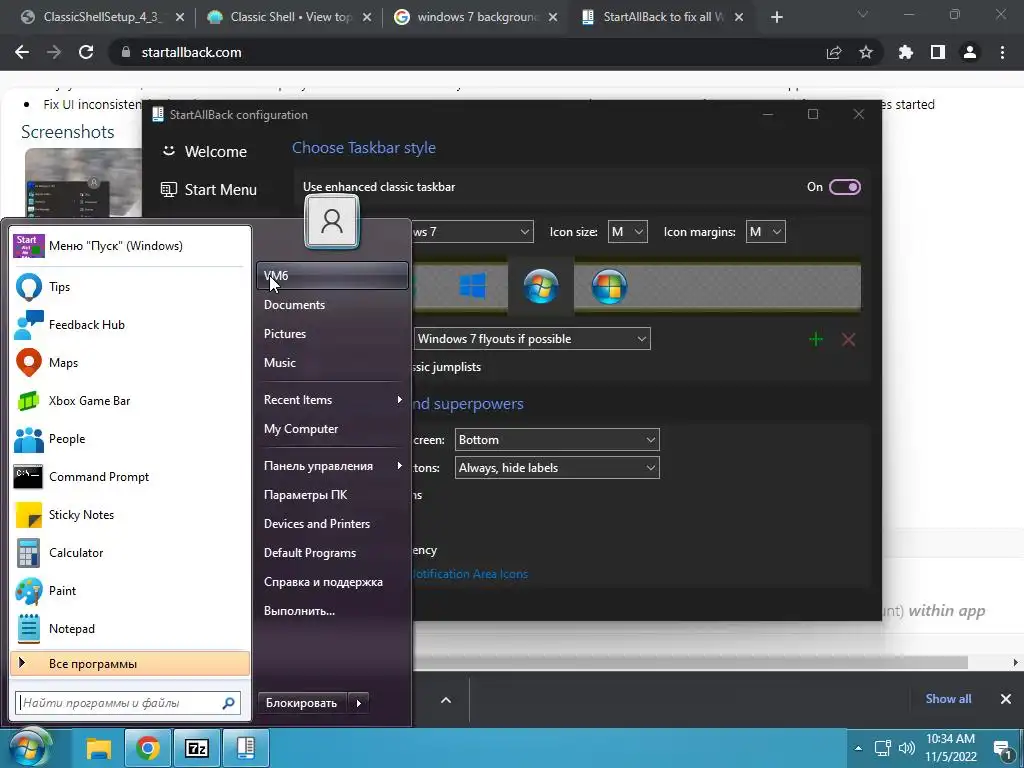Show hidden tray icons chevron
Image resolution: width=1024 pixels, height=768 pixels.
click(x=858, y=748)
